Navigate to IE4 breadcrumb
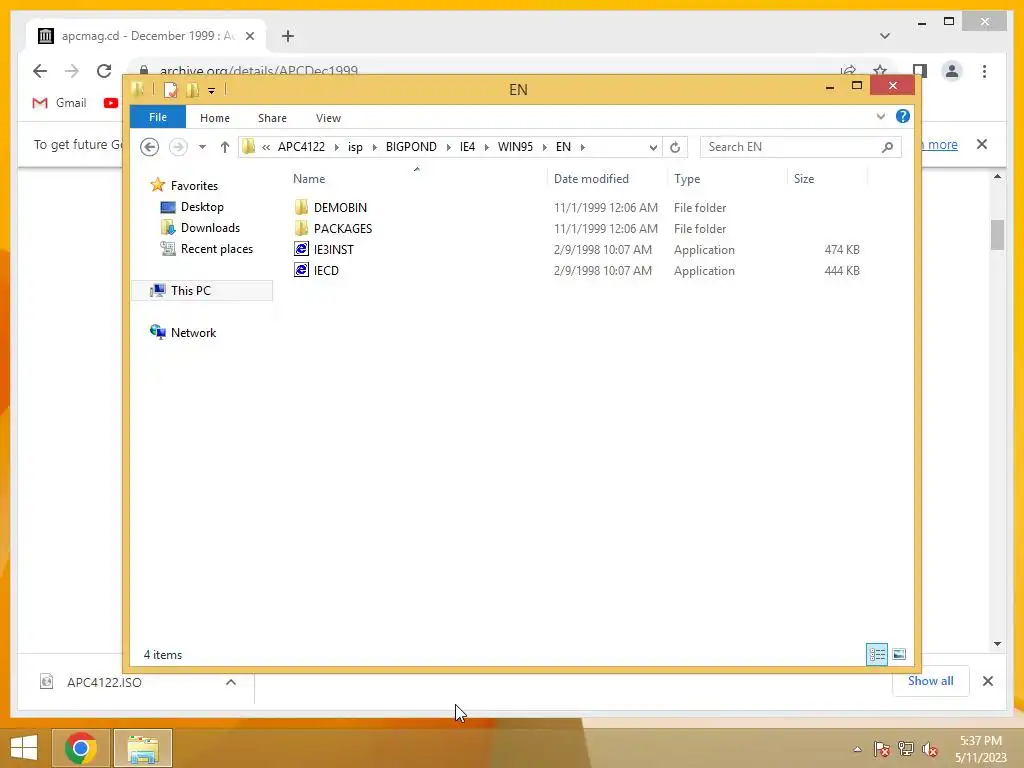 click(x=468, y=147)
